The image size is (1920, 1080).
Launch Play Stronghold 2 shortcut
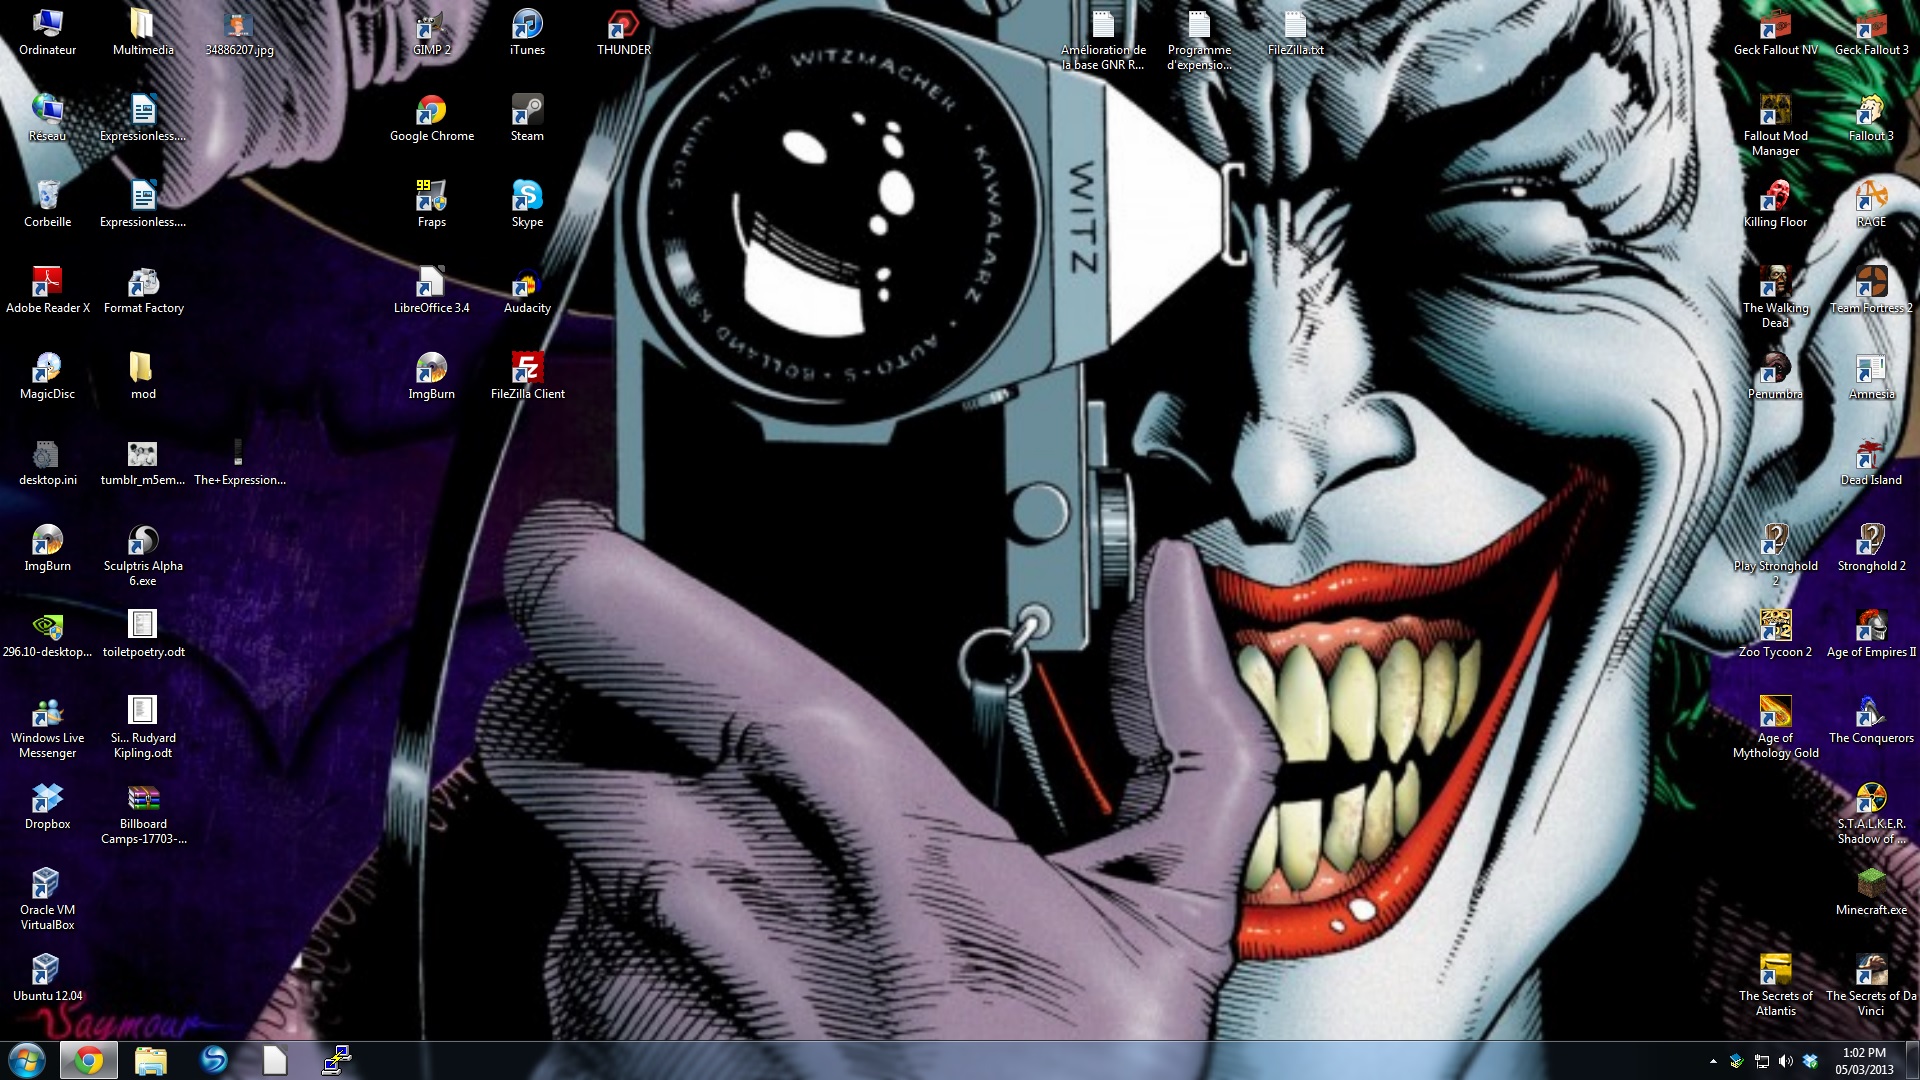click(1775, 555)
